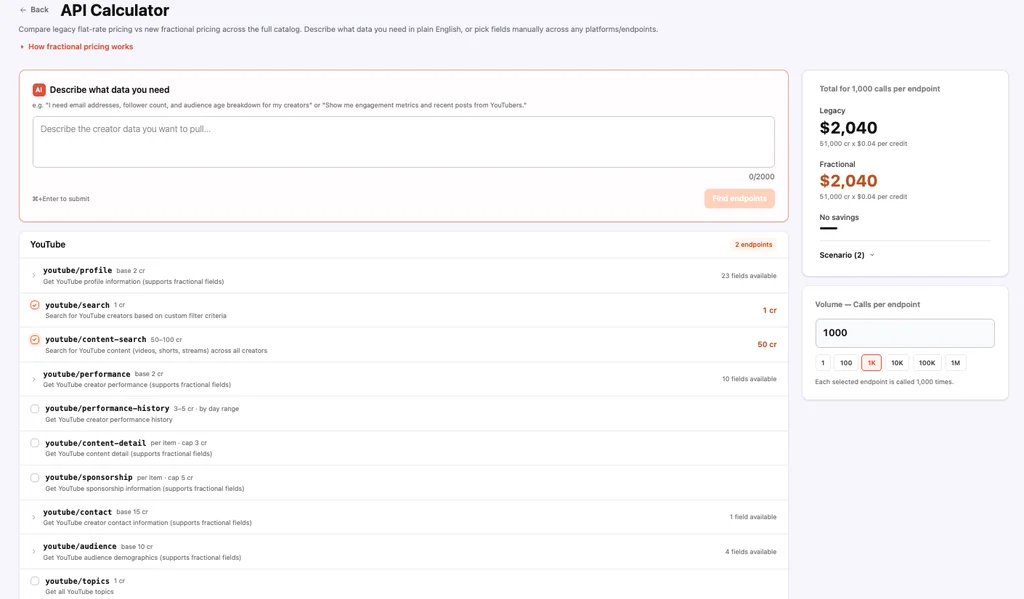Expand youtube/audience endpoint fields
The width and height of the screenshot is (1024, 599).
[34, 552]
